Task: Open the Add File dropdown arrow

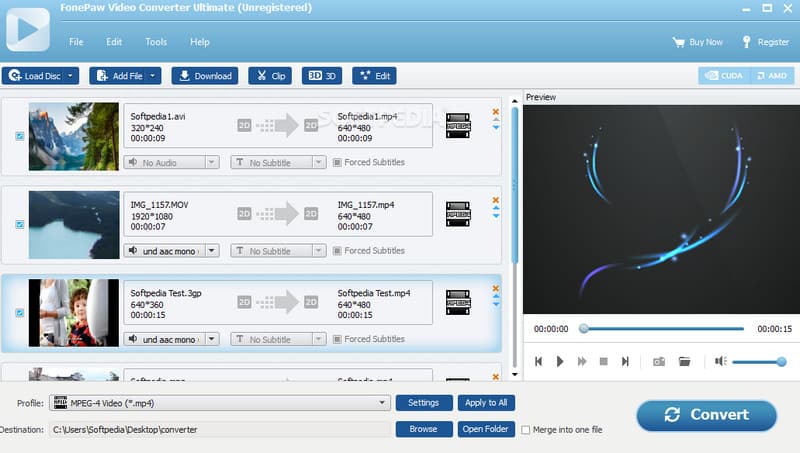Action: click(x=152, y=75)
